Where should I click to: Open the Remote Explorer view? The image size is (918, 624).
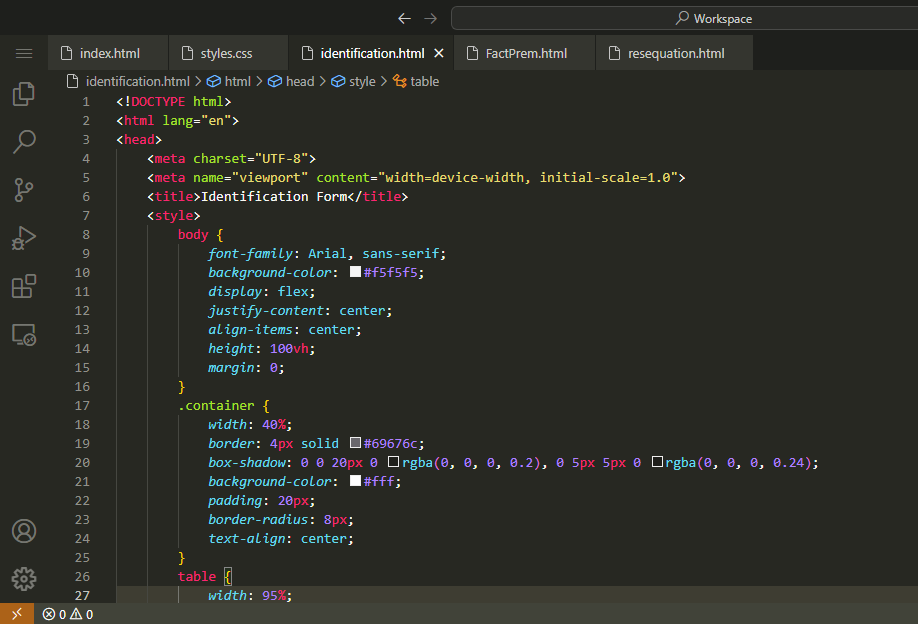tap(24, 335)
